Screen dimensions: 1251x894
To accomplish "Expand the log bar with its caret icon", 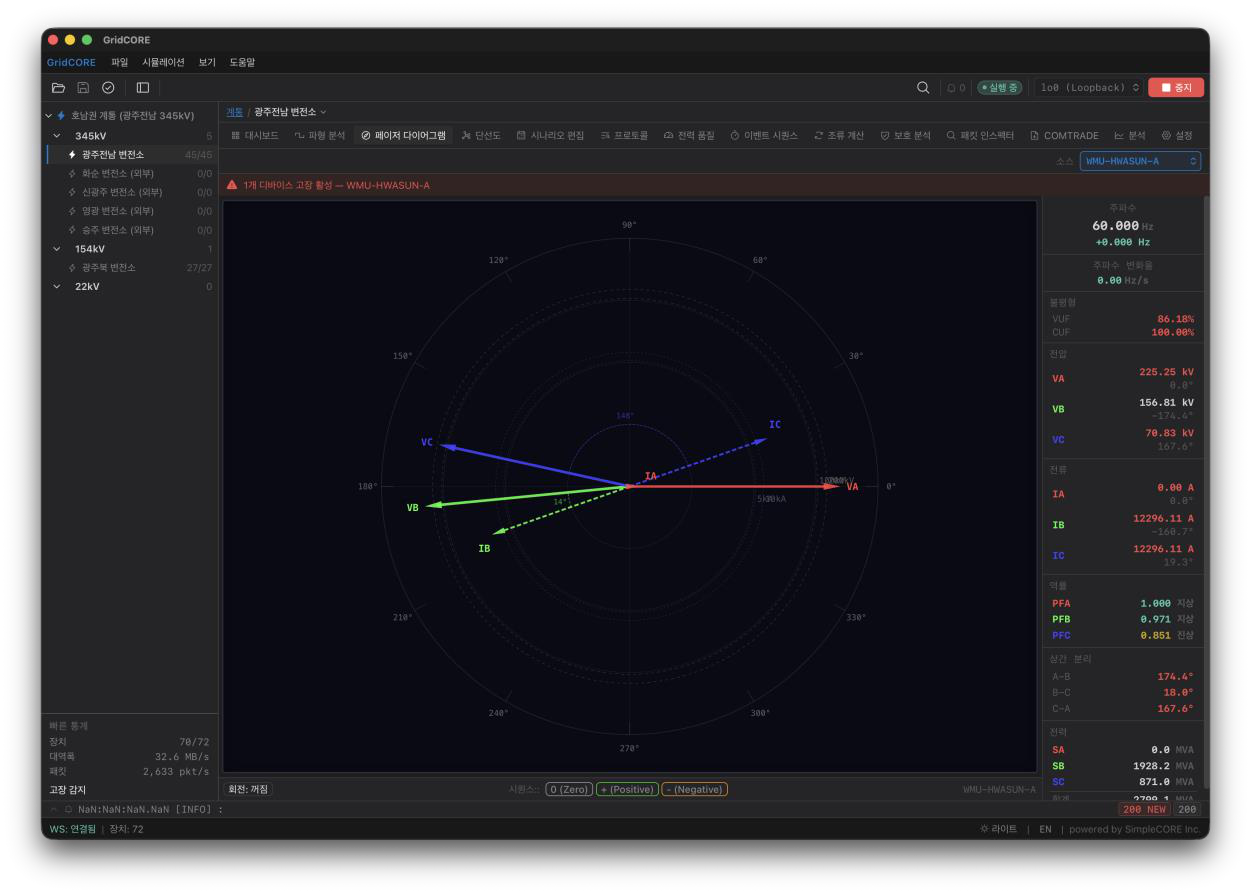I will pyautogui.click(x=54, y=809).
